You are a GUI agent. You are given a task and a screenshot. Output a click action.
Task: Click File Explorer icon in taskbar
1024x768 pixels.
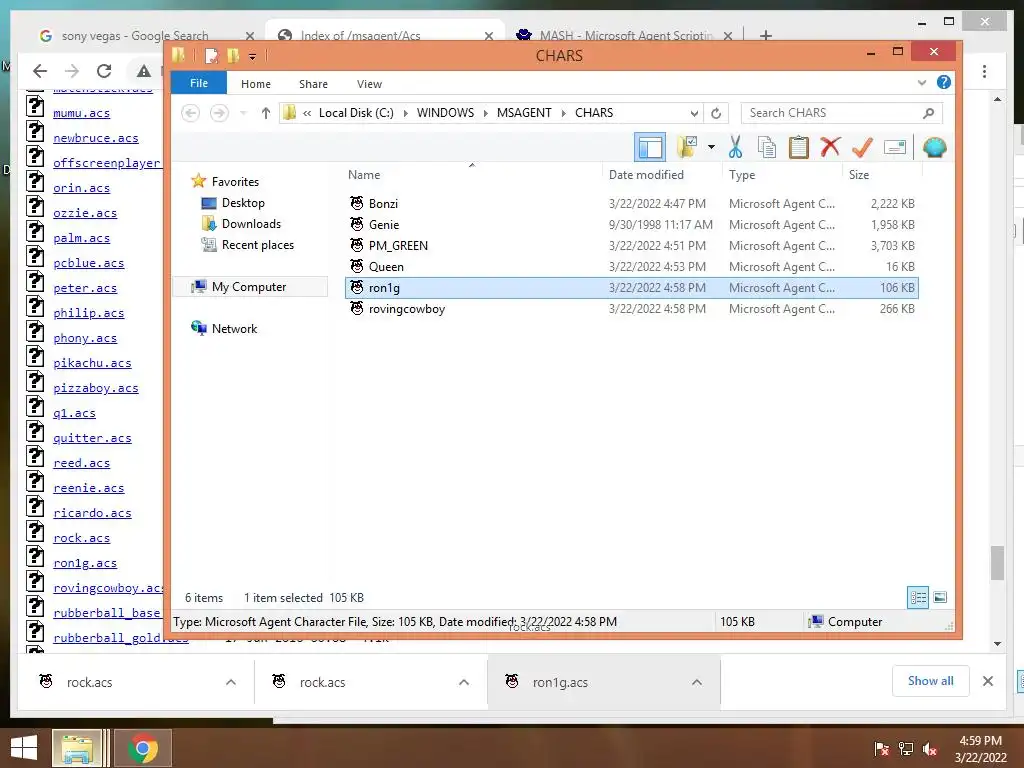(x=77, y=748)
